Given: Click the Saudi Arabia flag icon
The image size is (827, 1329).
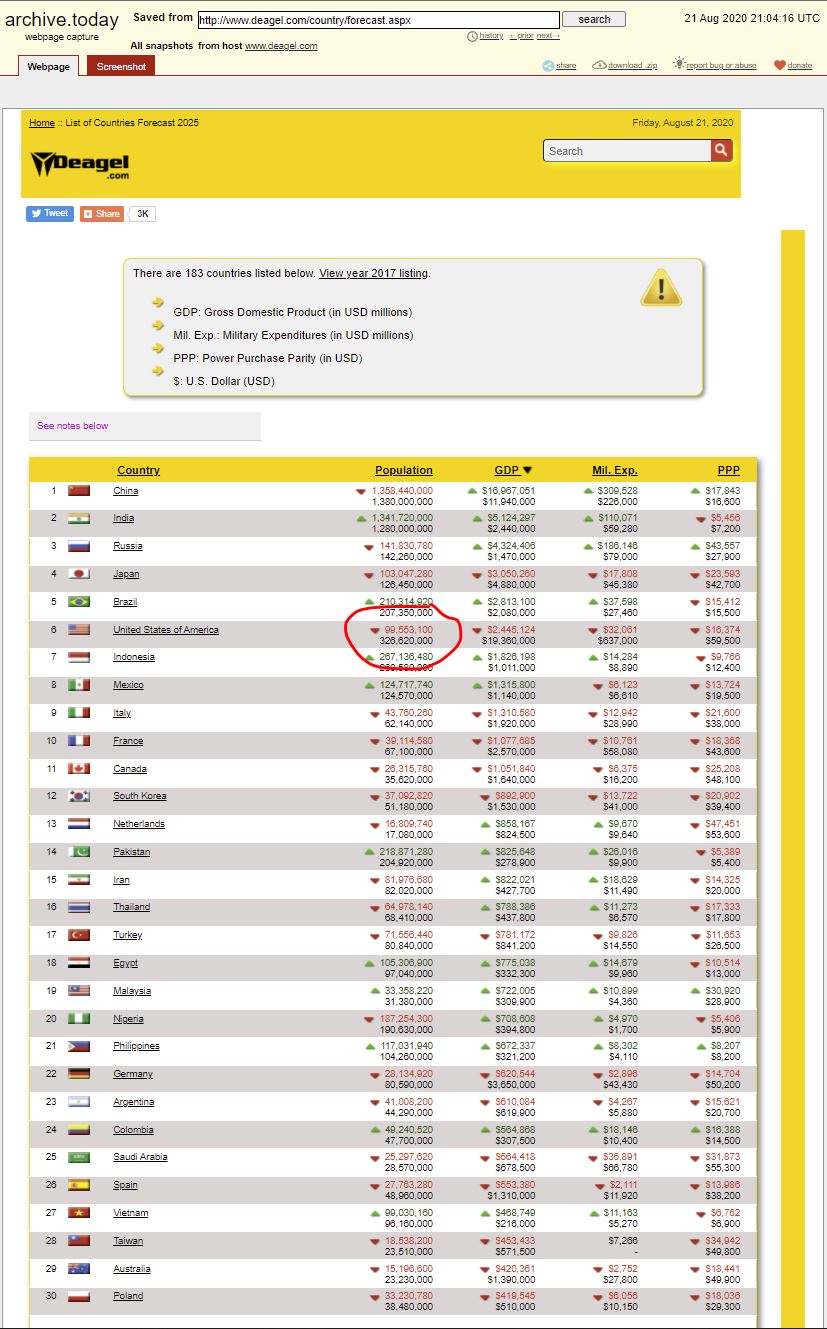Looking at the screenshot, I should [79, 1157].
